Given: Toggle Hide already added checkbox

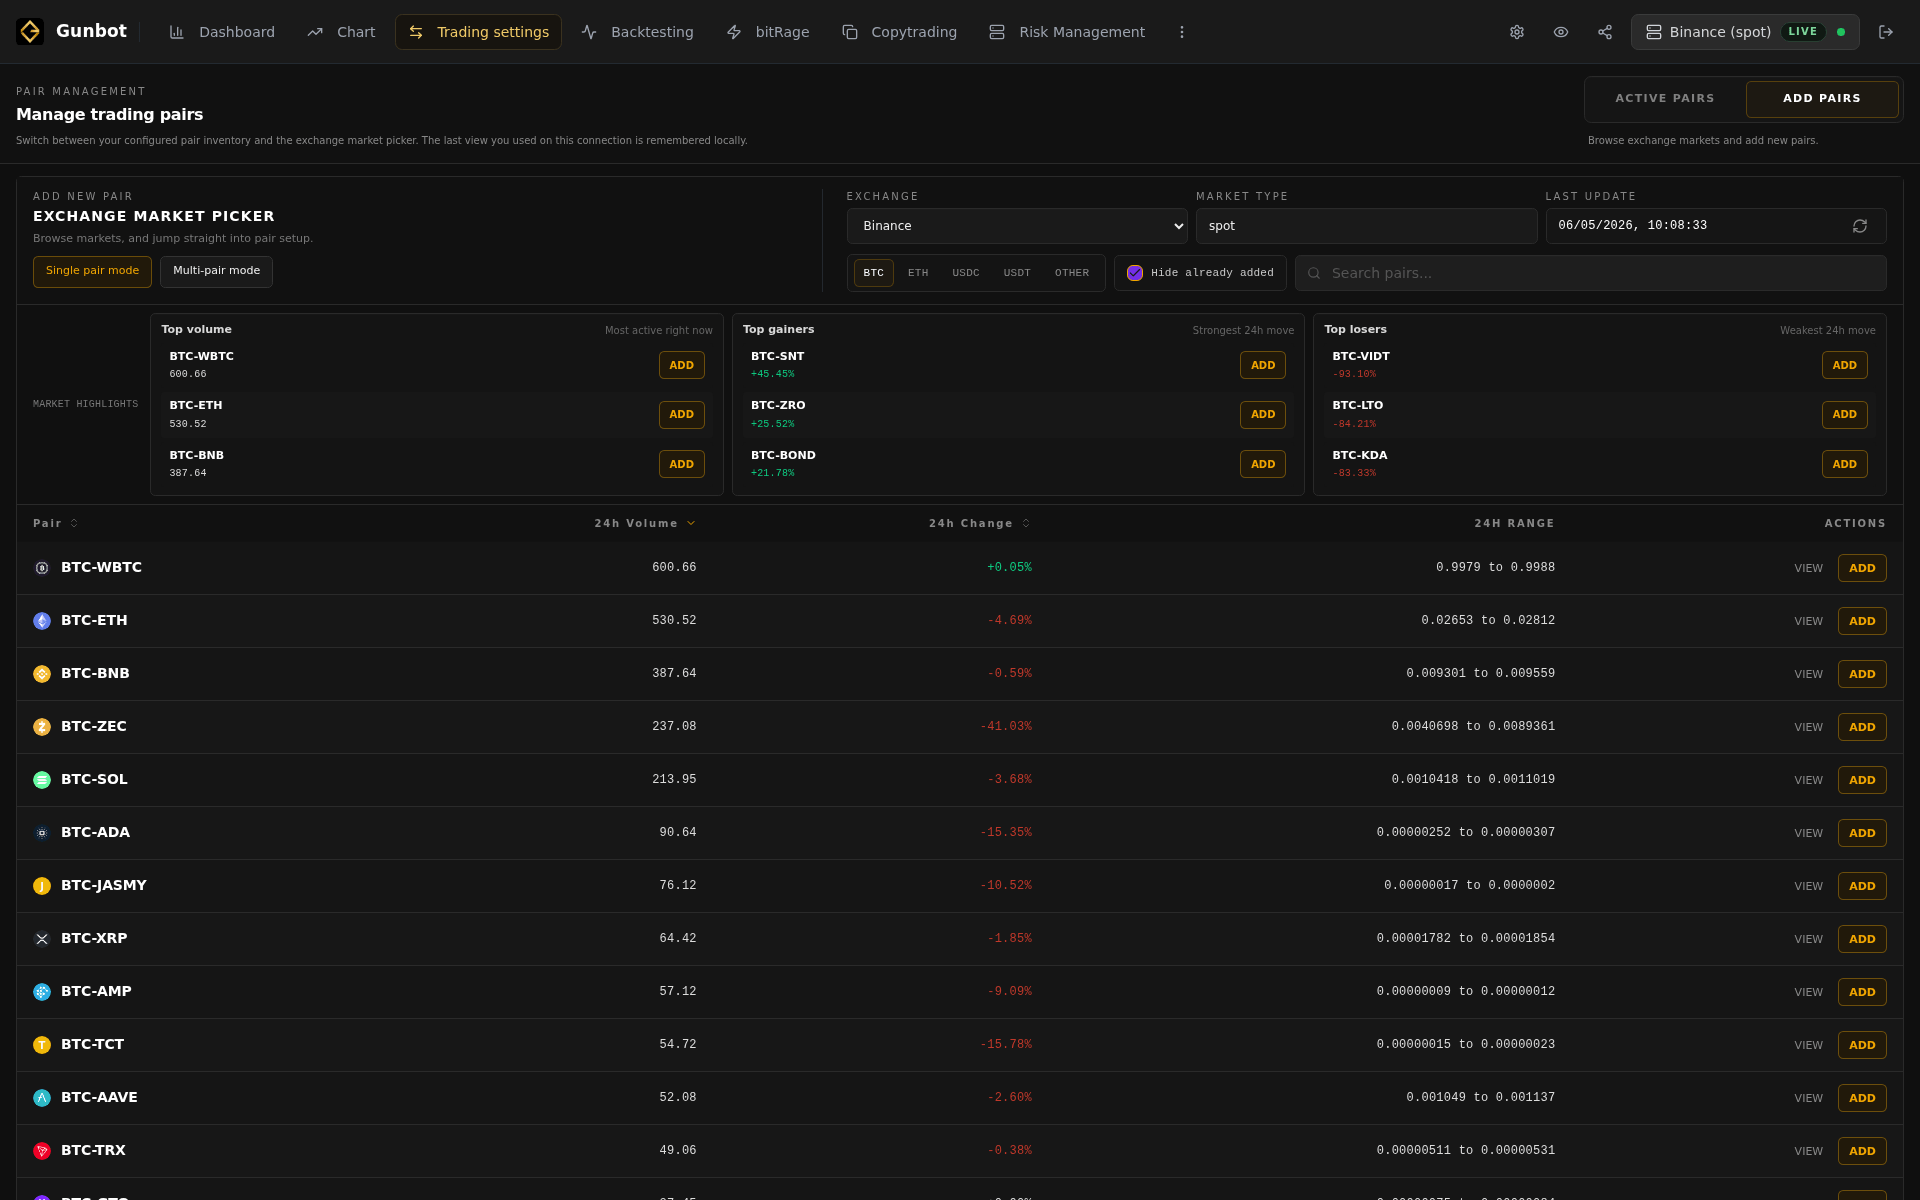Looking at the screenshot, I should [1135, 273].
